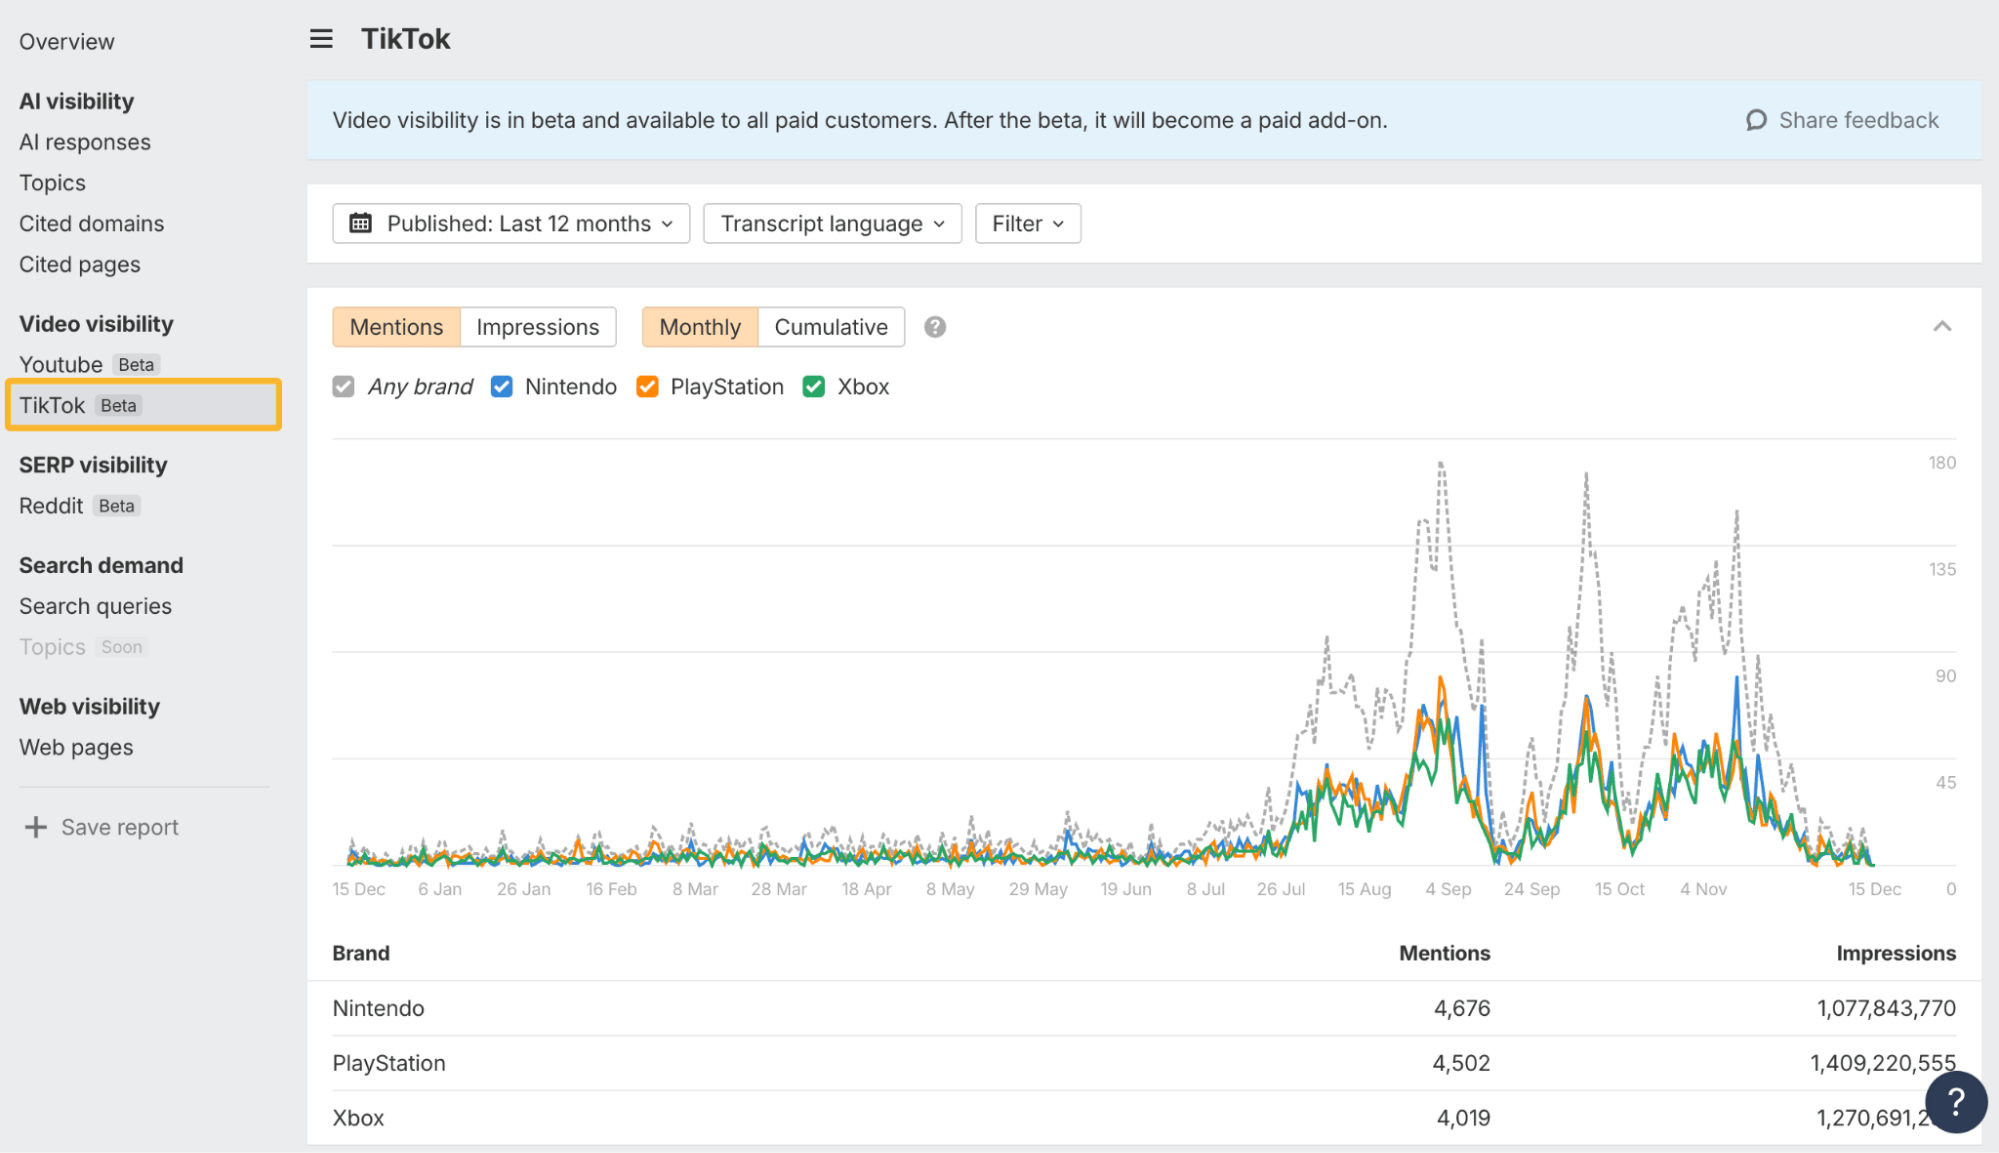This screenshot has width=1999, height=1153.
Task: Collapse the chart with the chevron-up icon
Action: pos(1941,327)
